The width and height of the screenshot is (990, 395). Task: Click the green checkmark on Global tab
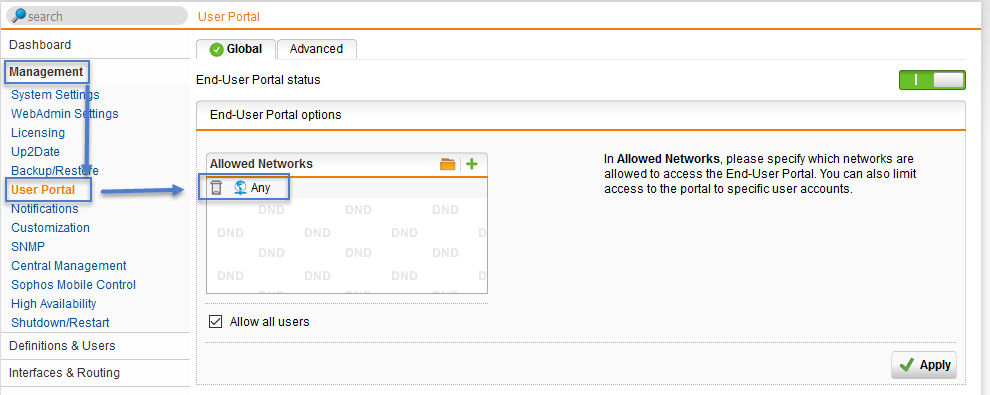(217, 49)
